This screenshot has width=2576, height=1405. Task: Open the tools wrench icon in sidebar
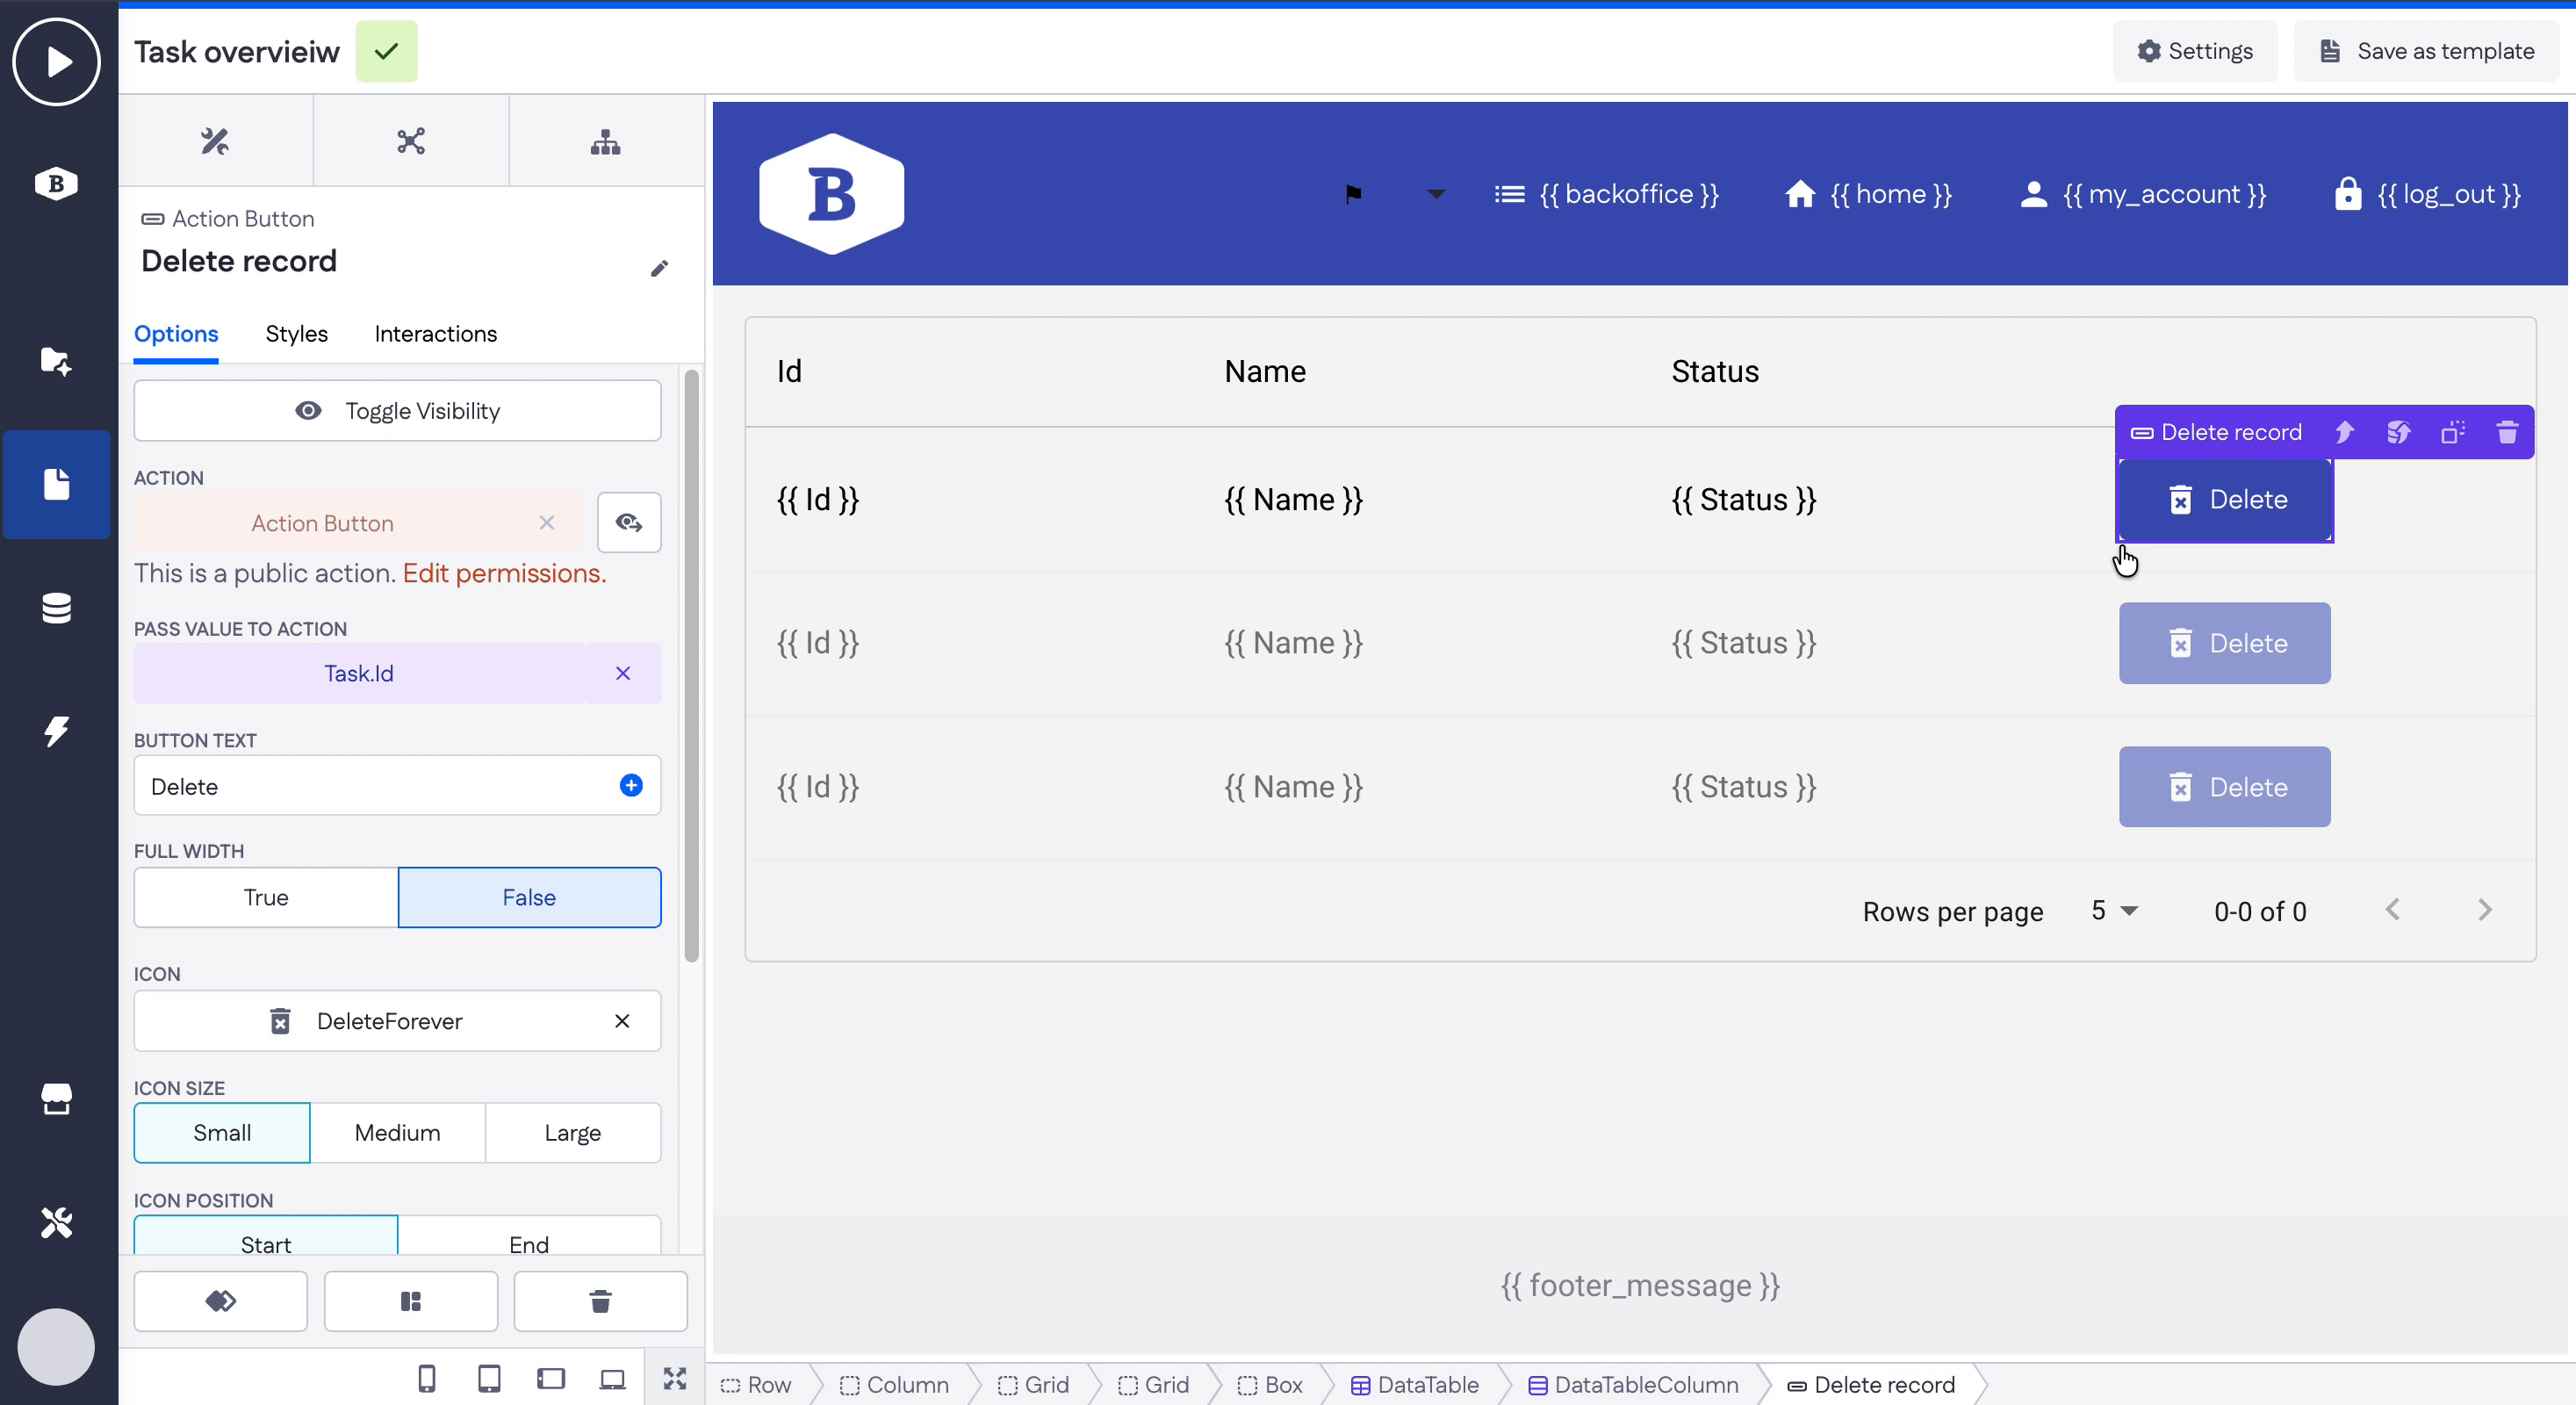pos(56,1222)
